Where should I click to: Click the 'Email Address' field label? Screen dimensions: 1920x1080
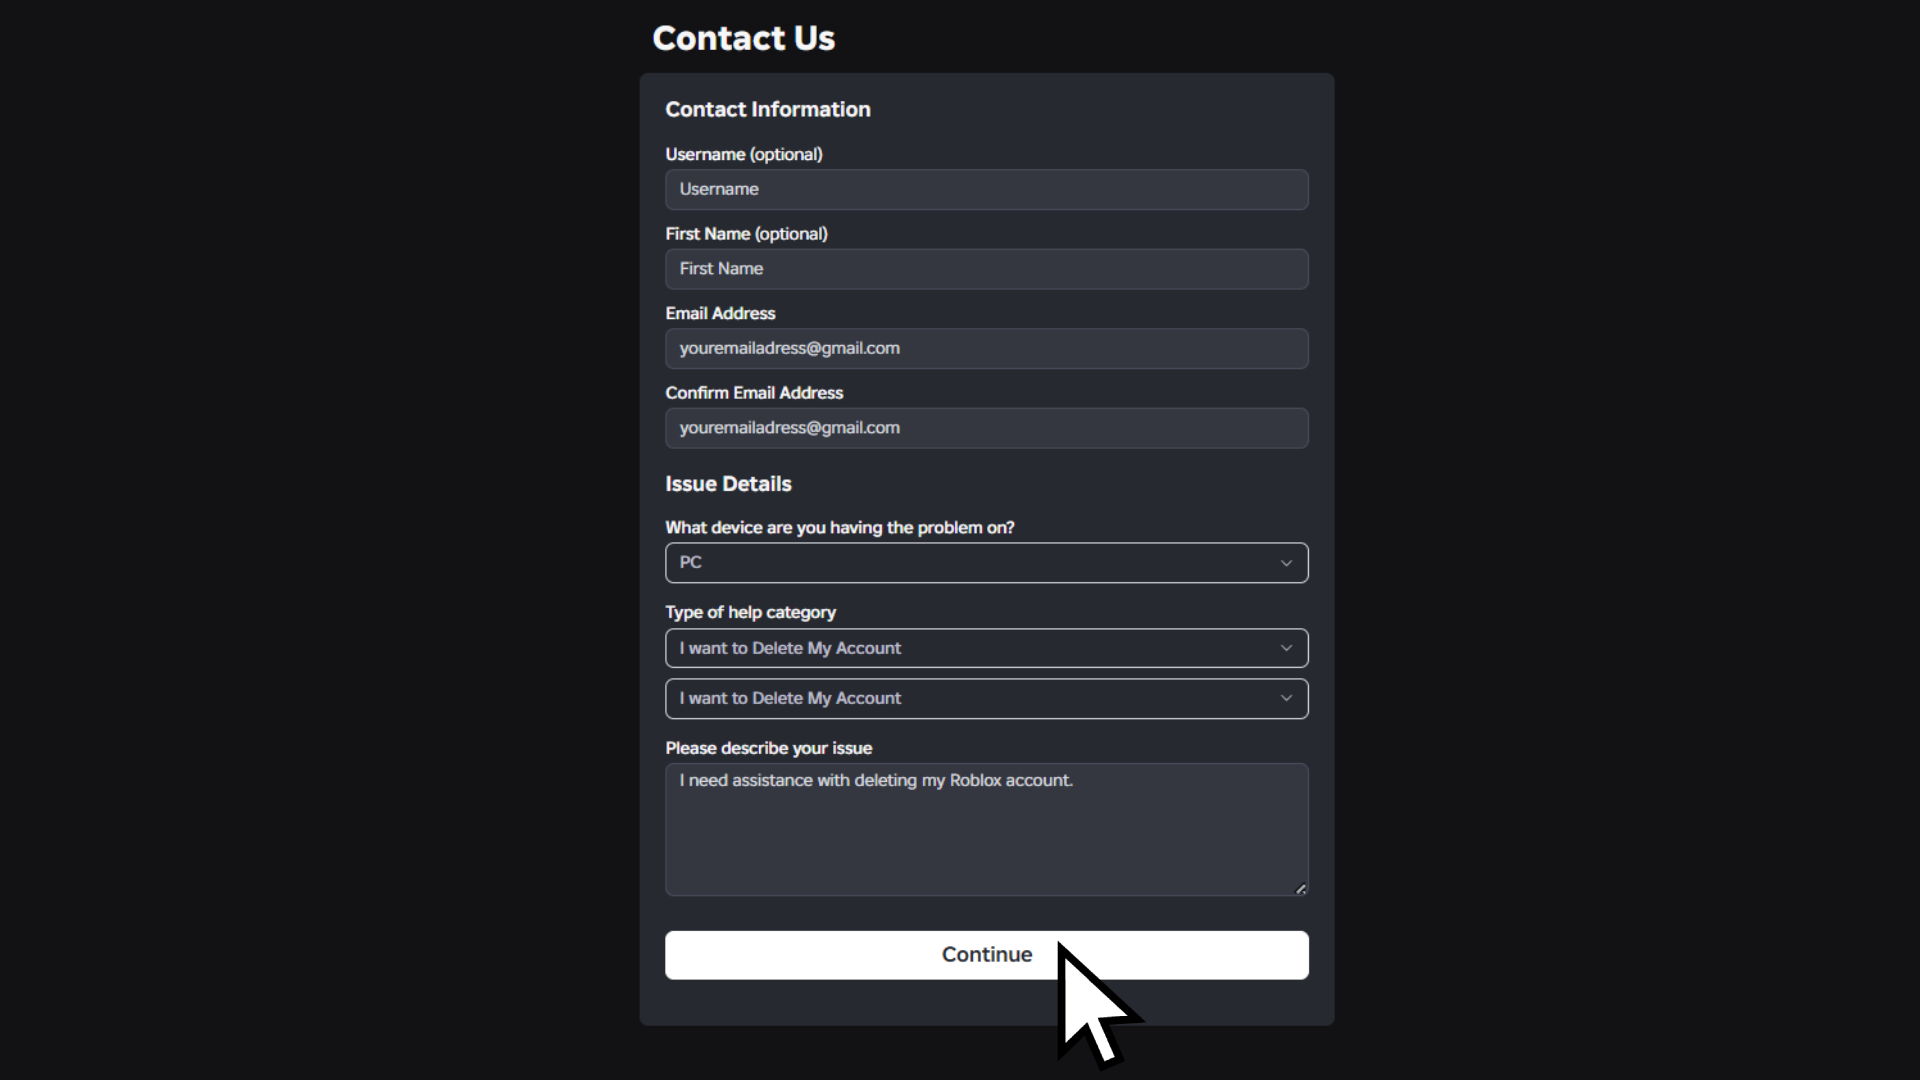tap(719, 313)
